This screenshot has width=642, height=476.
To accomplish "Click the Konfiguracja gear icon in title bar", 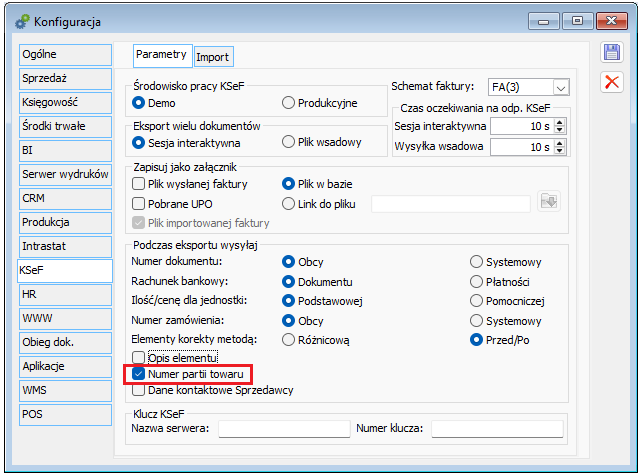I will click(x=22, y=22).
